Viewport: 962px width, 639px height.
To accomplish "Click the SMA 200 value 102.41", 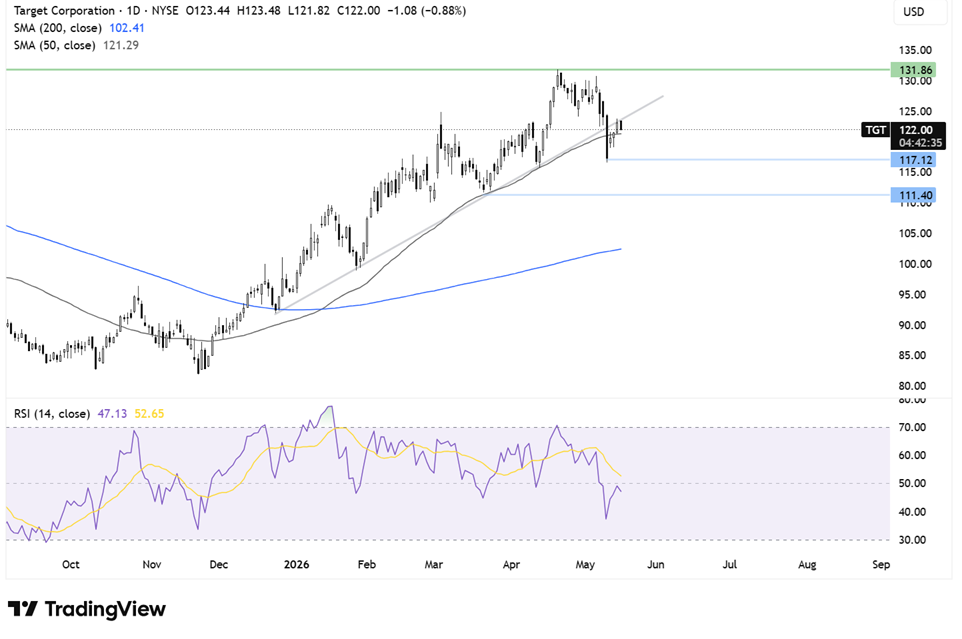I will [x=126, y=28].
